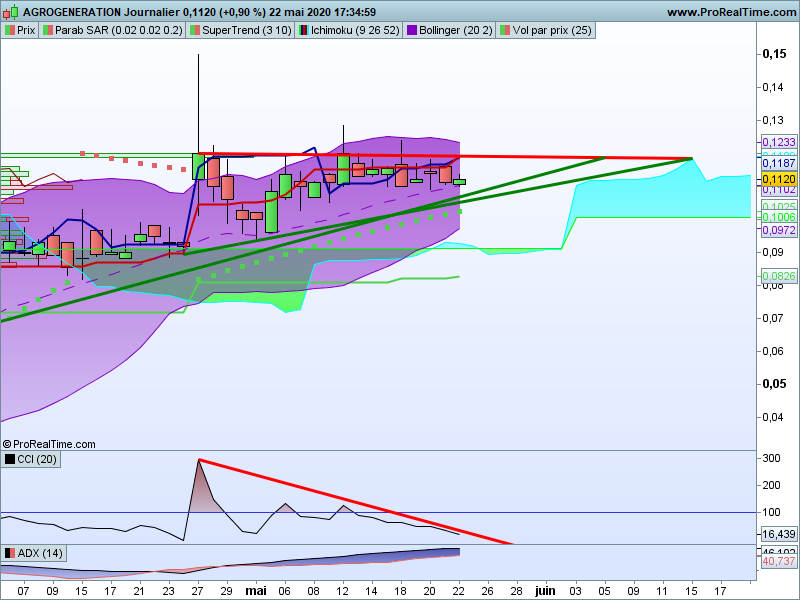
Task: Click the www.ProRealTime.com link
Action: click(732, 12)
